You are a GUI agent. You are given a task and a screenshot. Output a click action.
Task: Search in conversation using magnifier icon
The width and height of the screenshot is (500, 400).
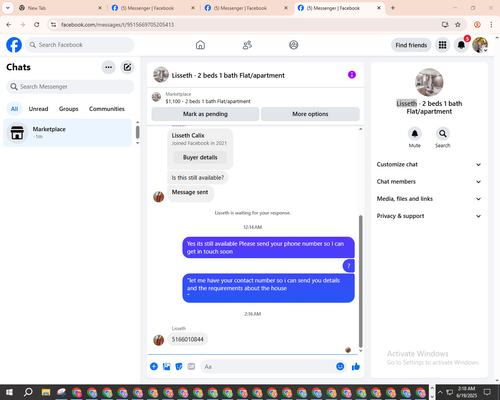443,134
